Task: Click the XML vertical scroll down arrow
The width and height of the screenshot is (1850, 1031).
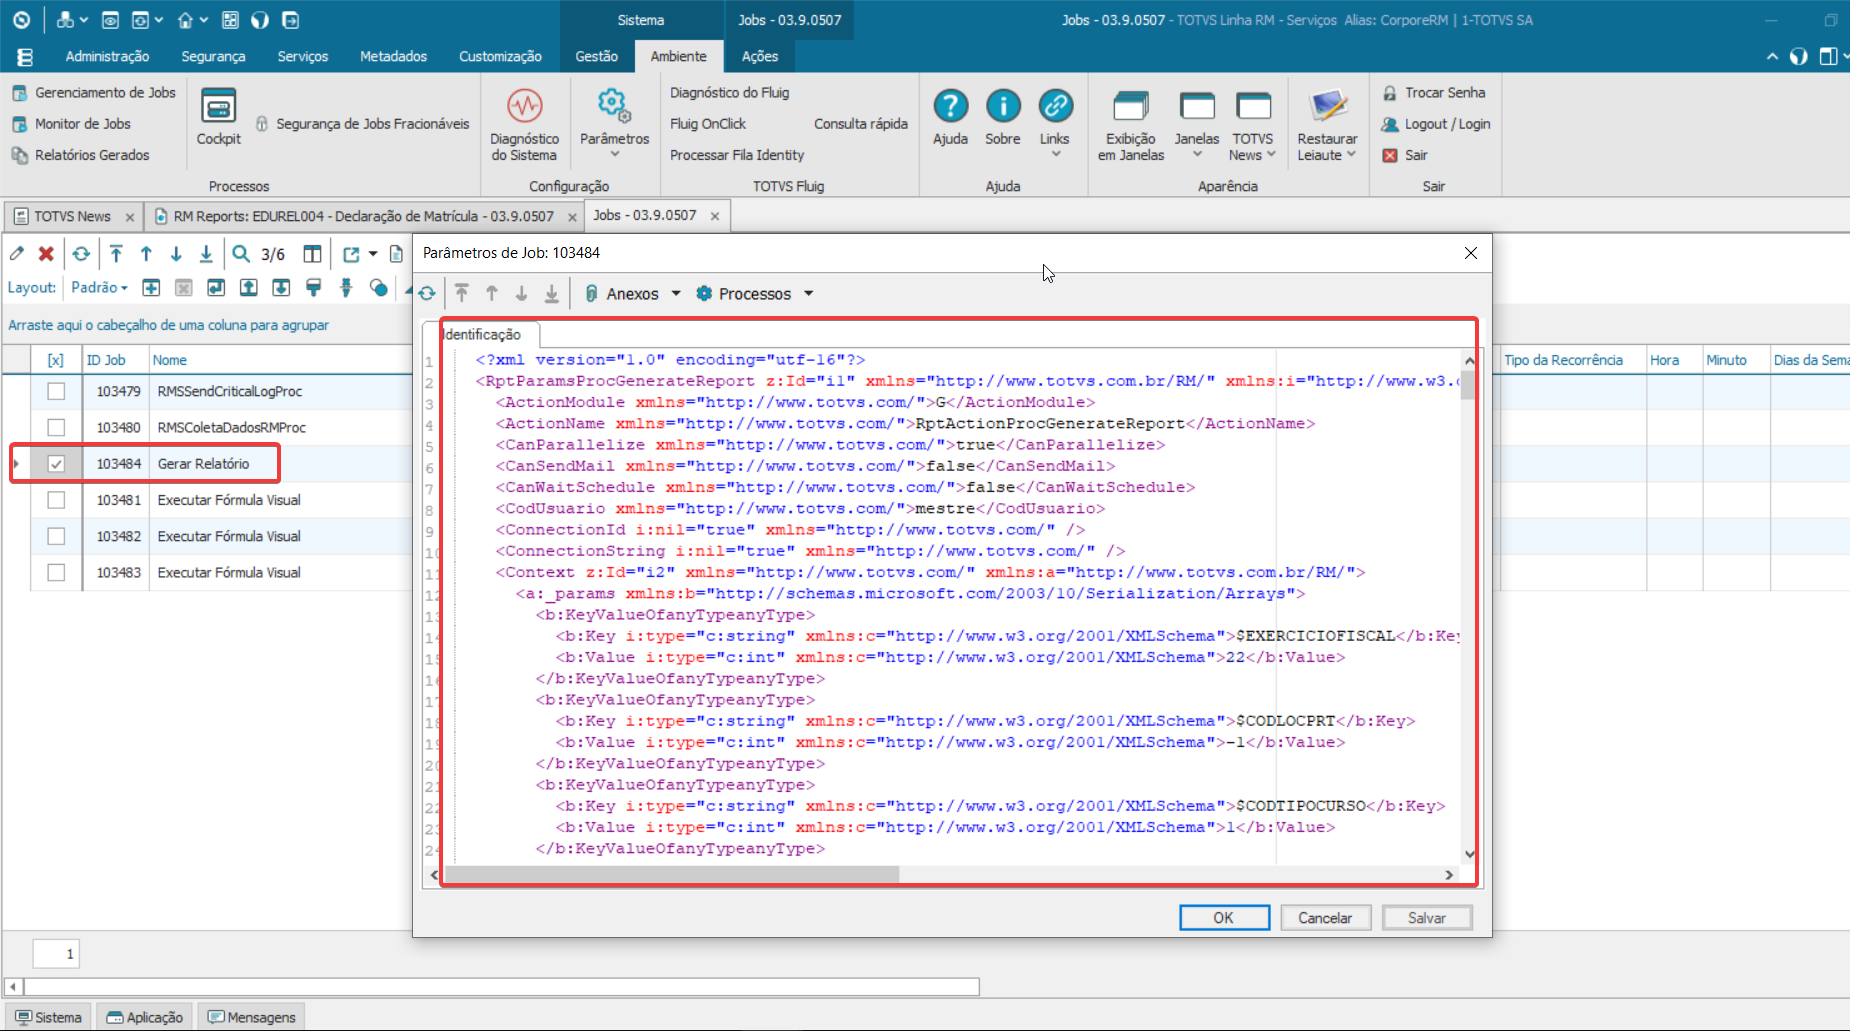Action: click(x=1469, y=854)
